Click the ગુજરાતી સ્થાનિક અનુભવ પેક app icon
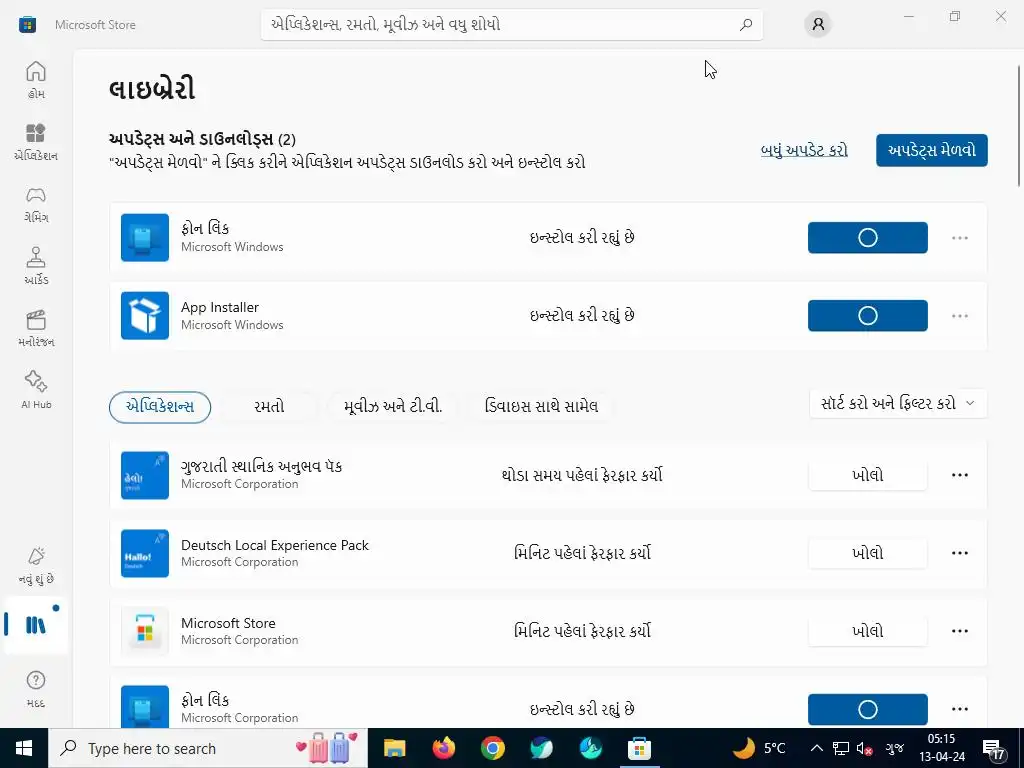Viewport: 1024px width, 768px height. coord(145,475)
